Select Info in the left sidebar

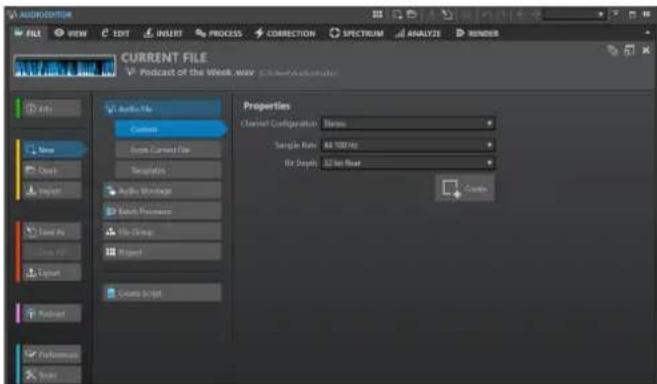click(52, 109)
